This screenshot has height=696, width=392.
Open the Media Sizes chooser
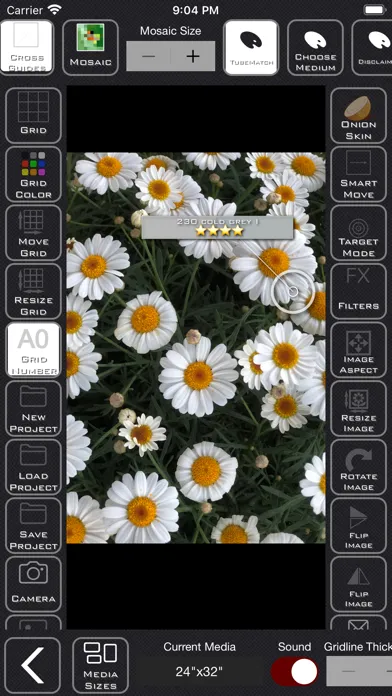coord(100,665)
